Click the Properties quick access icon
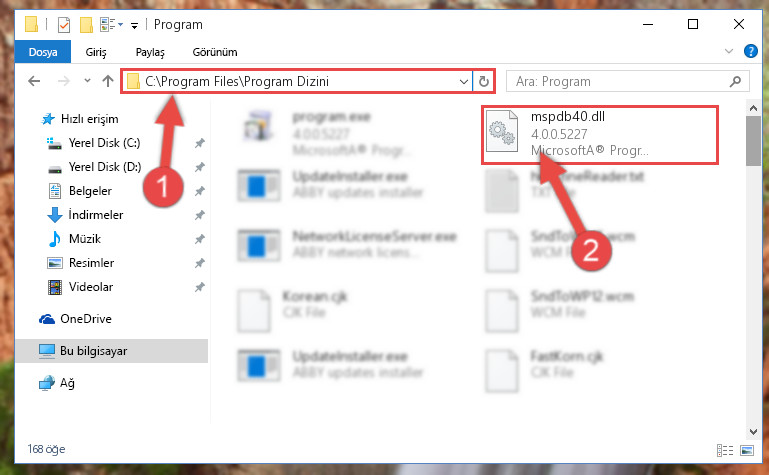The height and width of the screenshot is (475, 769). pyautogui.click(x=64, y=25)
